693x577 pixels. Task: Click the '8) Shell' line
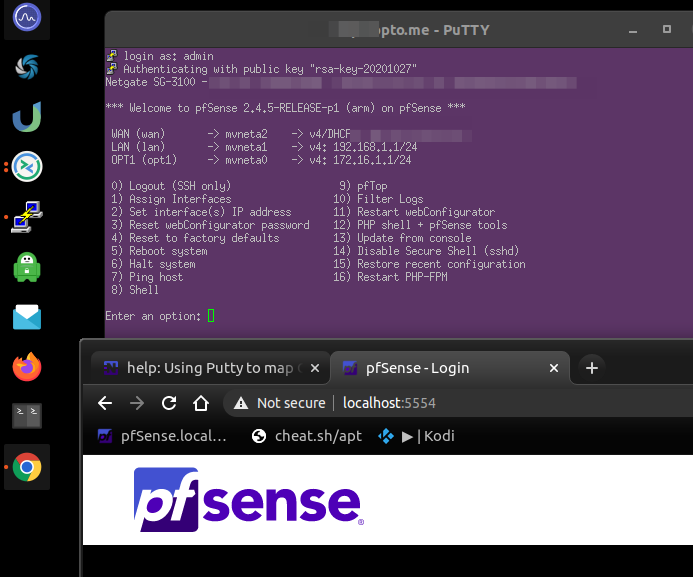pyautogui.click(x=135, y=290)
